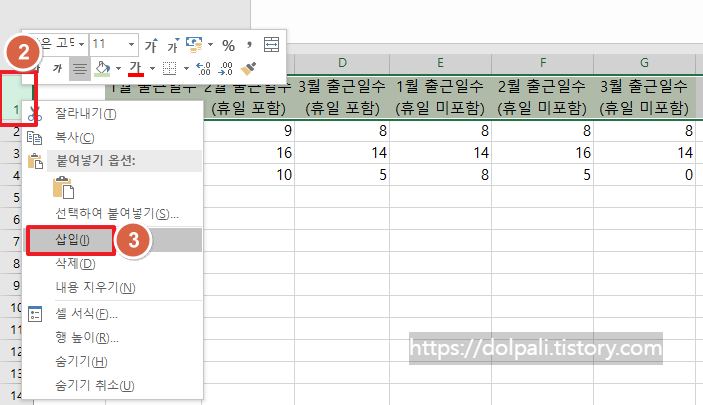This screenshot has height=405, width=703.
Task: Click cell F2 containing 8
Action: point(542,131)
